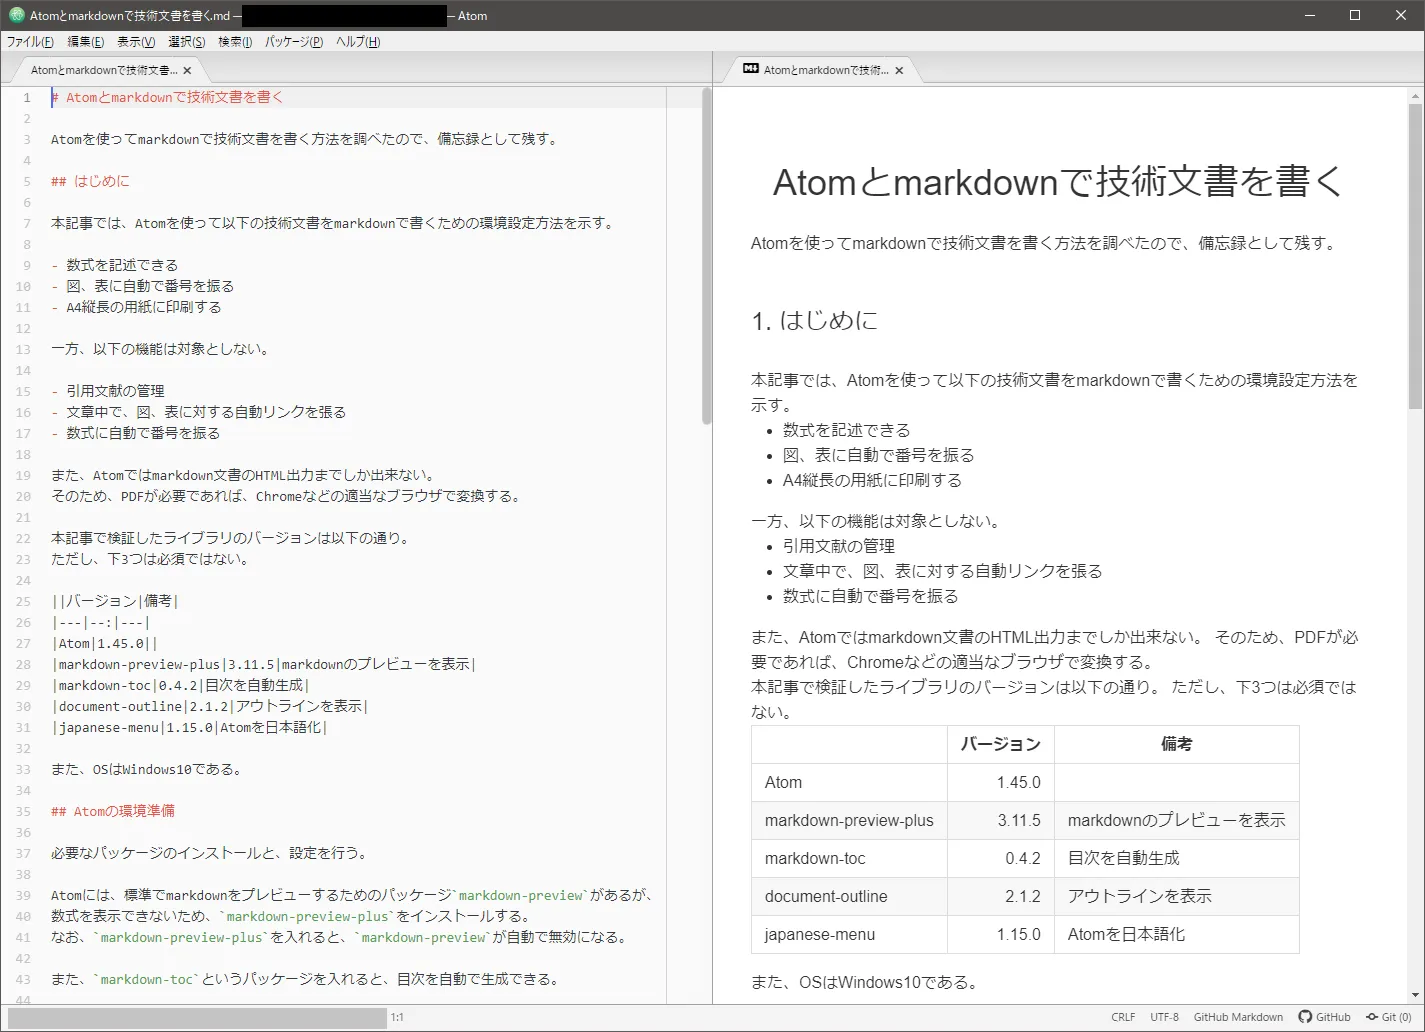Click the markdown preview icon on the preview tab
Screen dimensions: 1425x1032
749,69
